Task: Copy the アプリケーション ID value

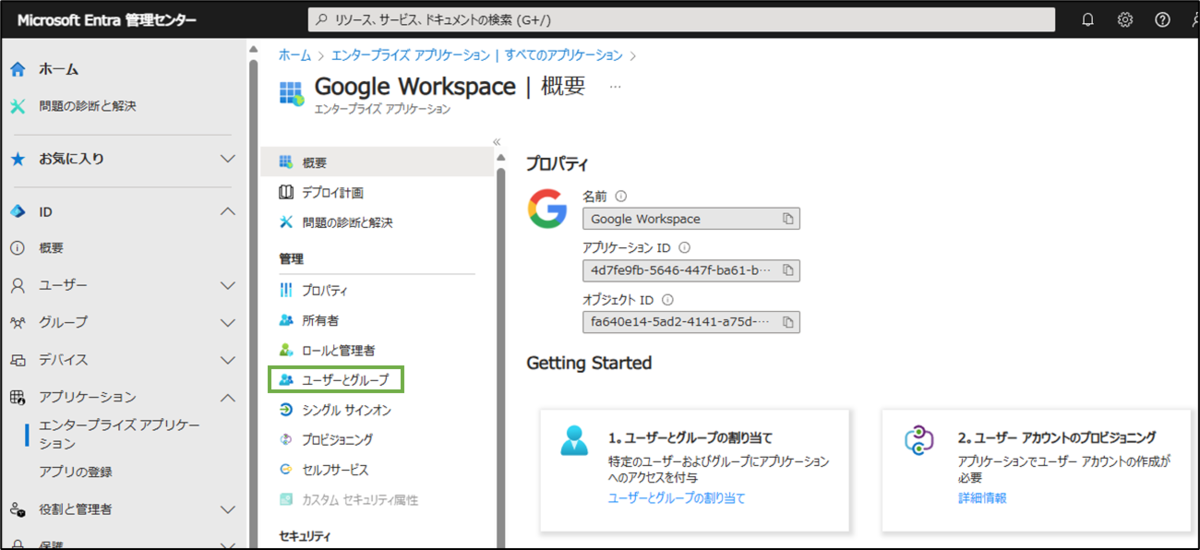Action: (787, 270)
